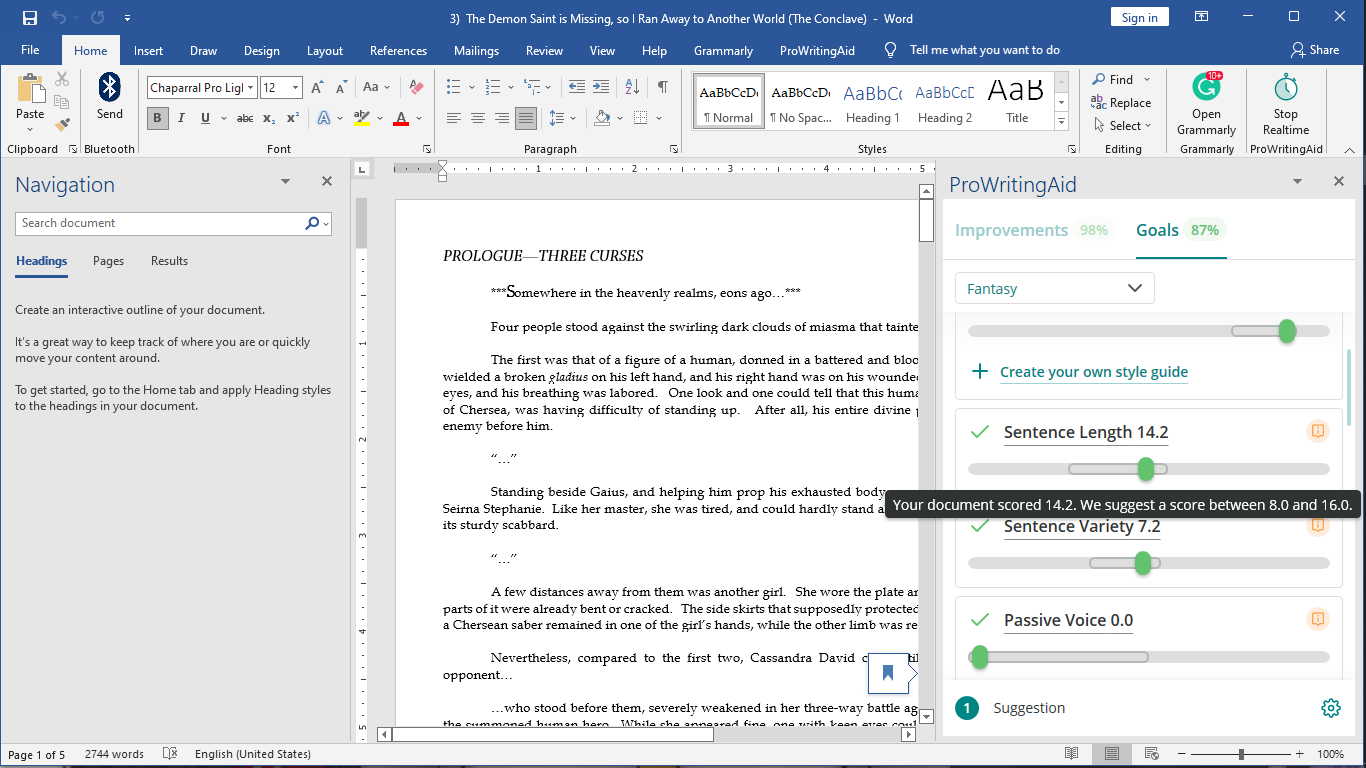Click Create your own style guide link
1366x768 pixels.
(1094, 372)
